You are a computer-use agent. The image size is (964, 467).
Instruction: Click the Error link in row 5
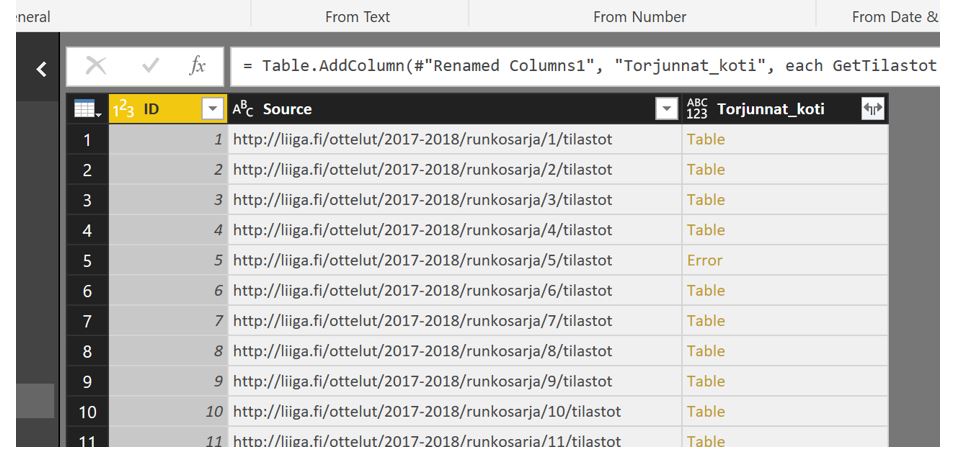point(704,260)
